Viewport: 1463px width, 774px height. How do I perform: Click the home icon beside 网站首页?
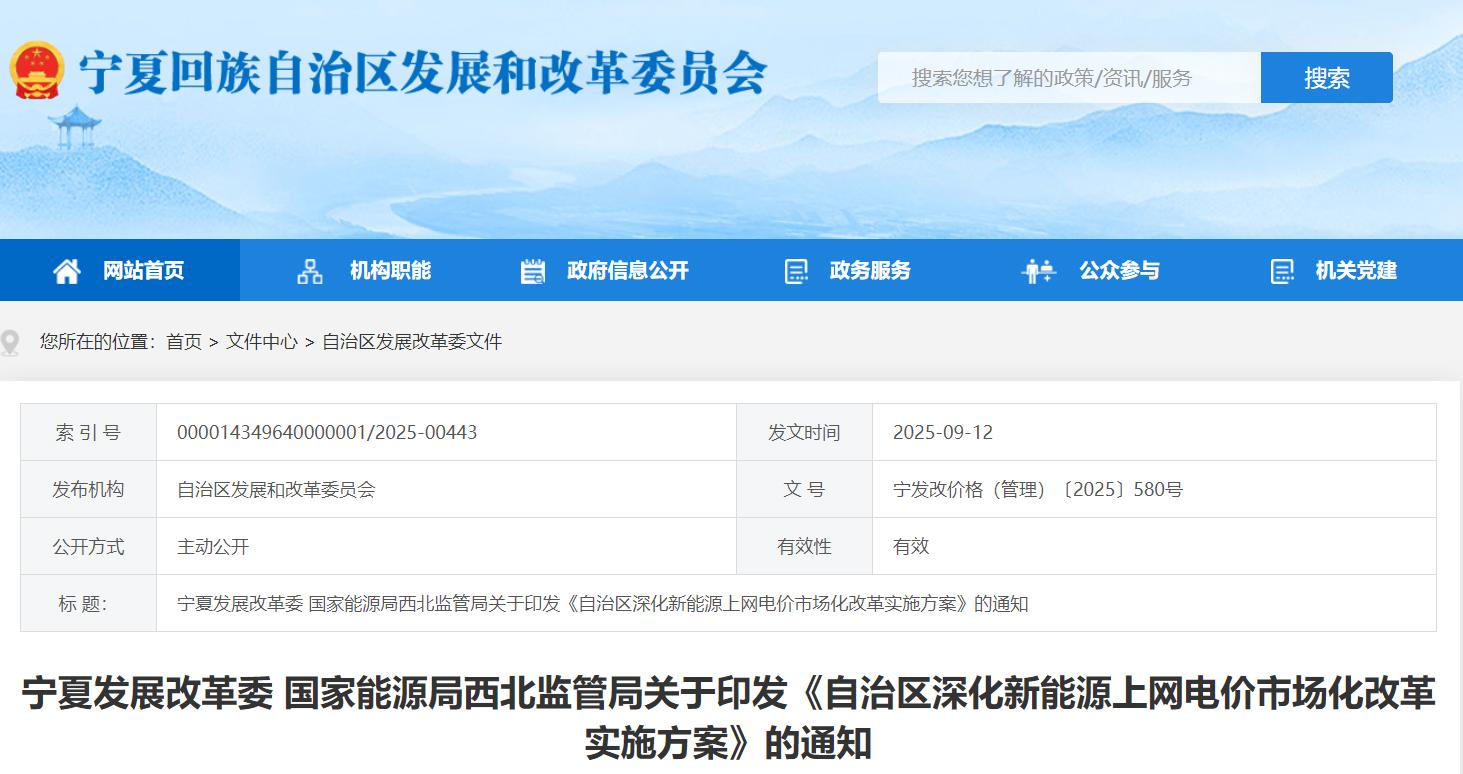coord(67,271)
